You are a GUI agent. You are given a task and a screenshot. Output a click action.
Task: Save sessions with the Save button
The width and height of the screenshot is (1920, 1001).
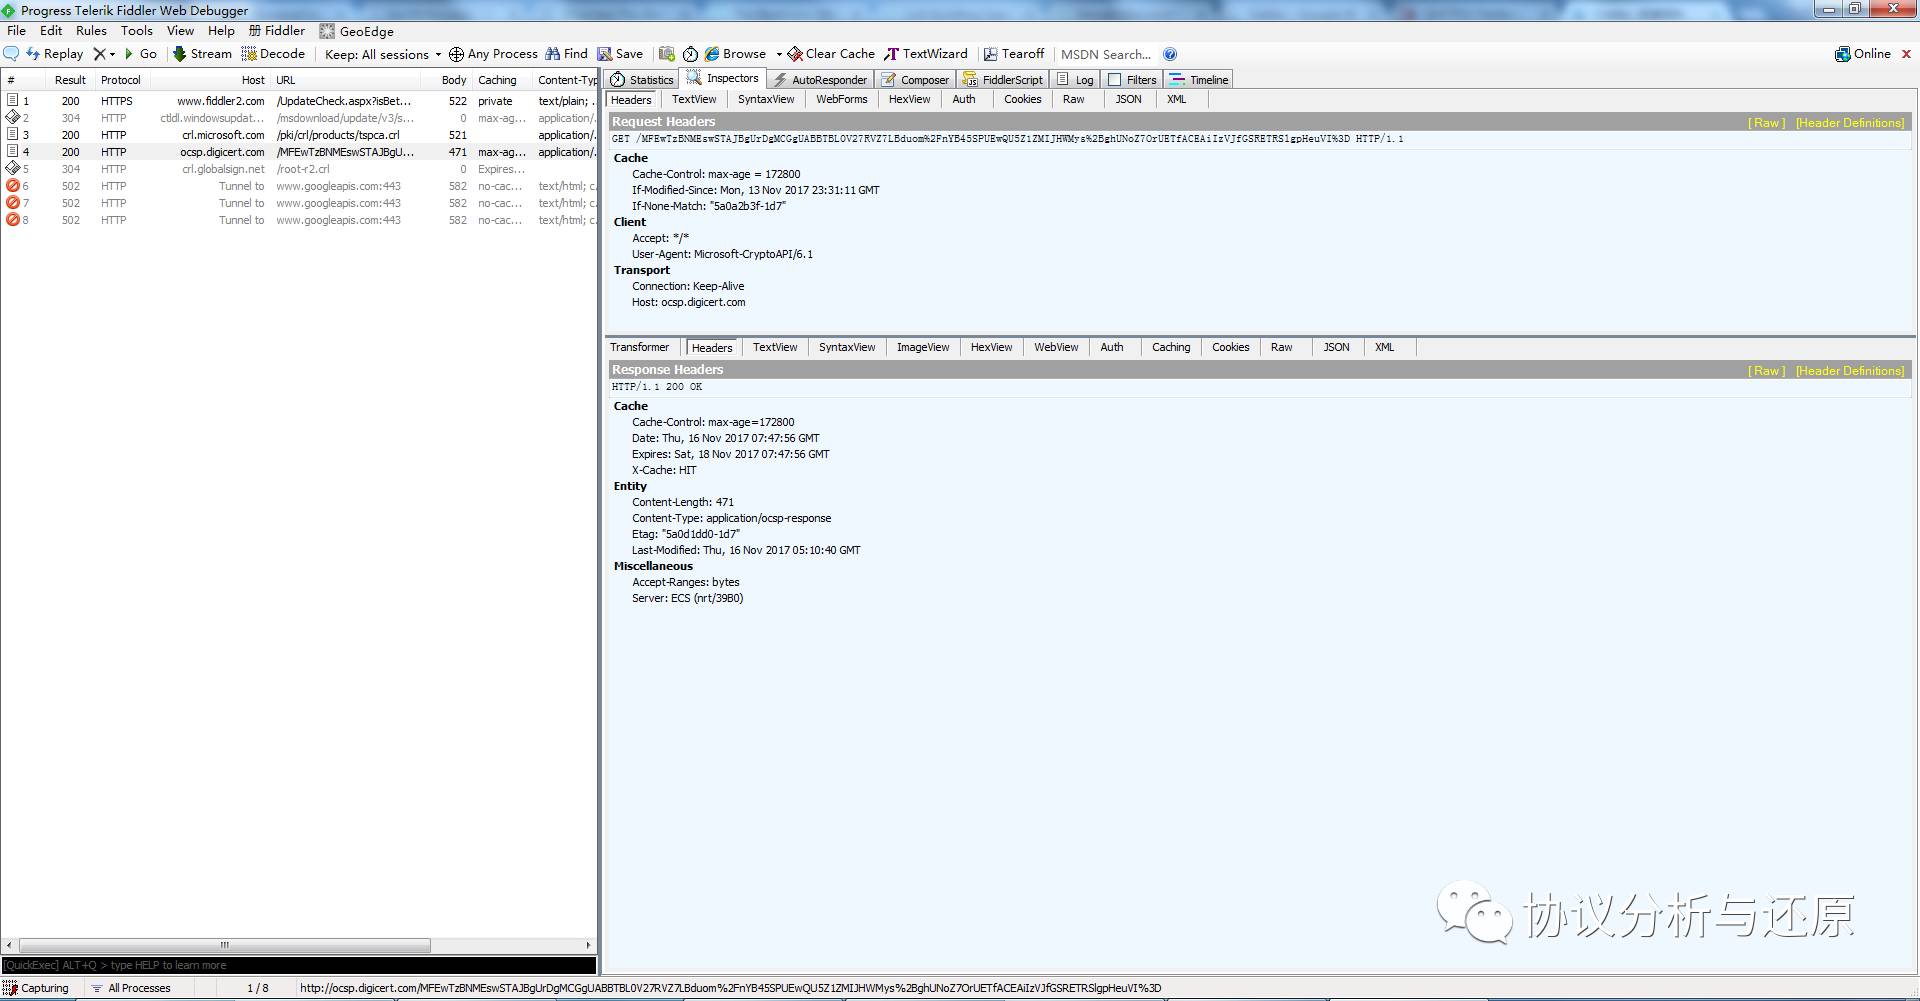(620, 54)
